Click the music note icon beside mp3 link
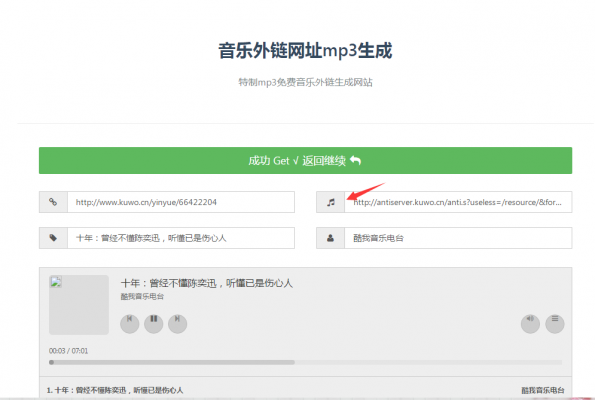This screenshot has height=400, width=595. click(x=331, y=202)
